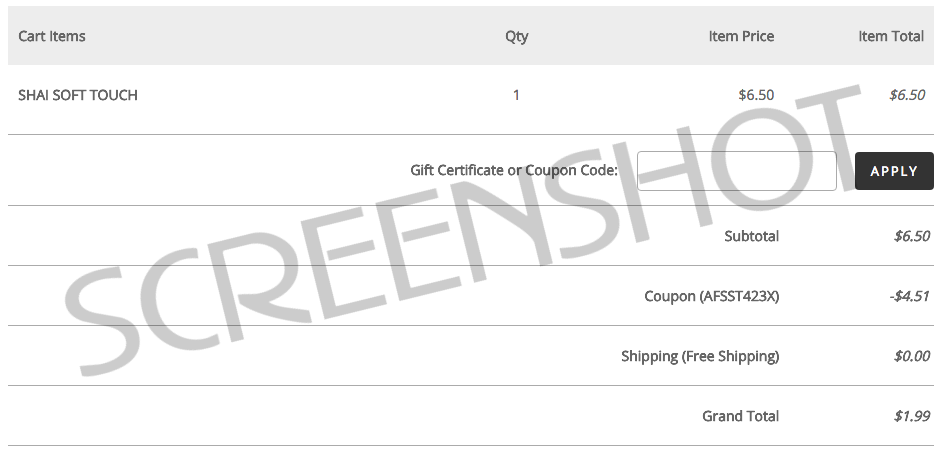
Task: Select the SHAI SOFT TOUCH cart item
Action: coord(78,95)
